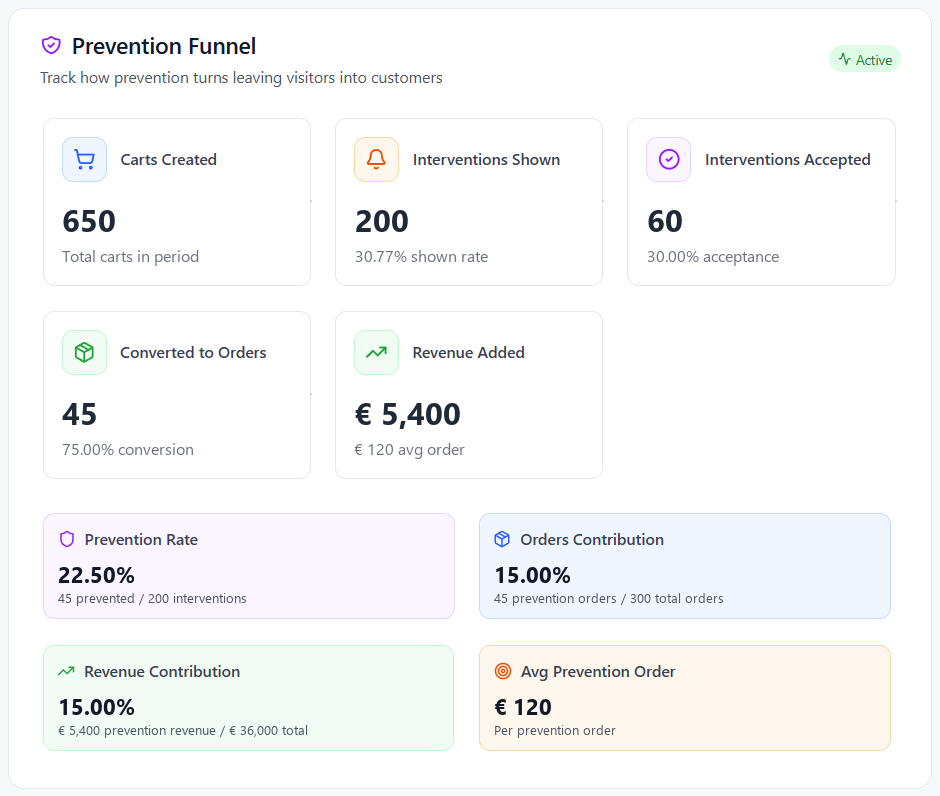Click the trending arrow icon for Revenue Added
Viewport: 940px width, 796px height.
[x=376, y=352]
